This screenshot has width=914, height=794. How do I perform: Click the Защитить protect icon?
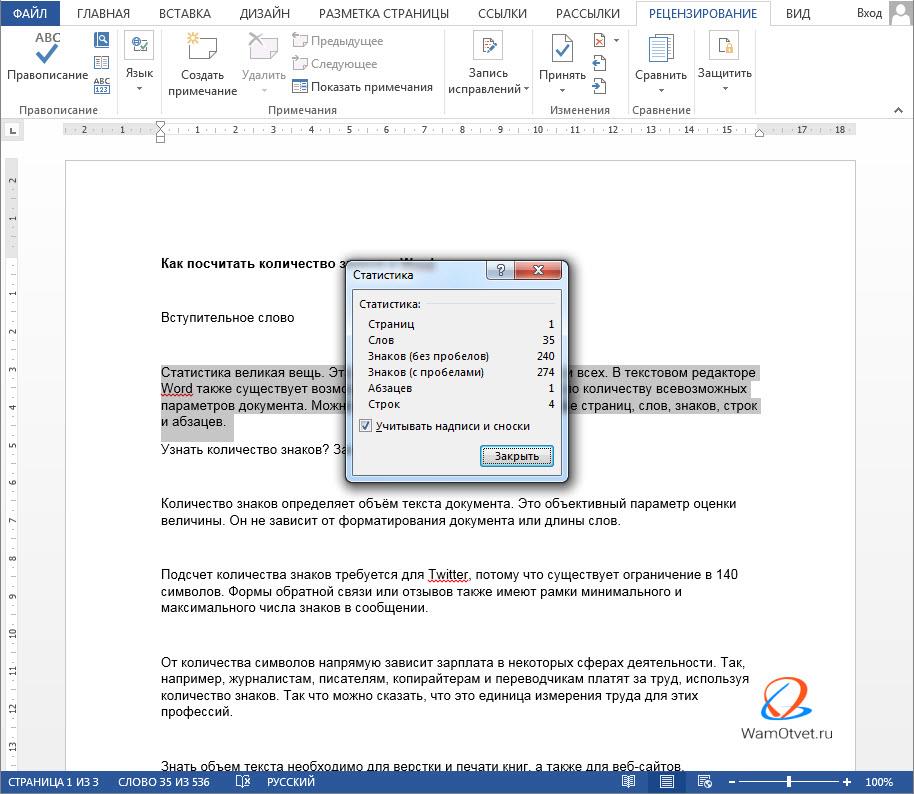(725, 45)
